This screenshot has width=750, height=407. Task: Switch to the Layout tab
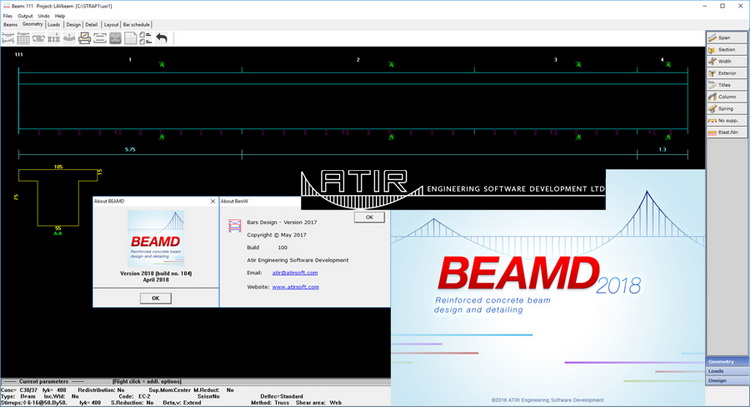point(111,24)
